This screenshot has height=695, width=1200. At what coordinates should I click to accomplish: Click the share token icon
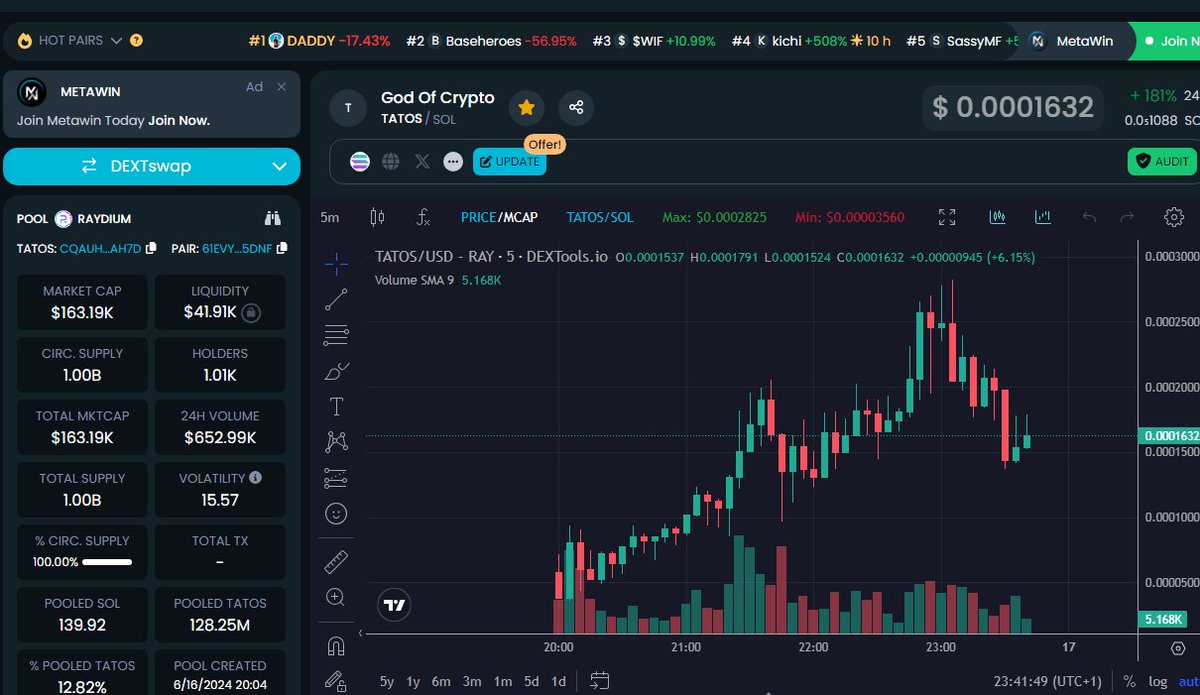tap(576, 107)
